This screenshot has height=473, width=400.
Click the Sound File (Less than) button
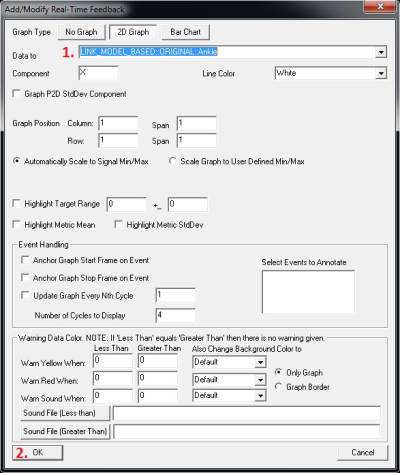click(65, 413)
